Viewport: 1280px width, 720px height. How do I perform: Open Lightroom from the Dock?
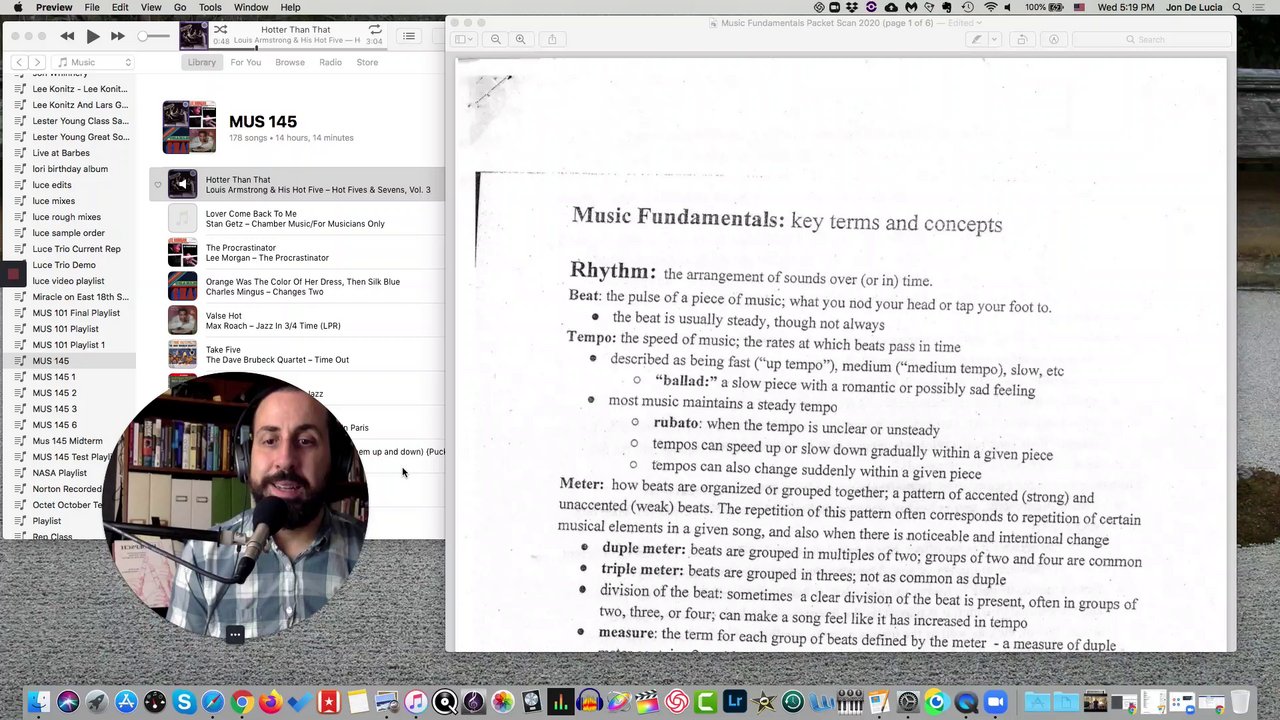point(735,702)
